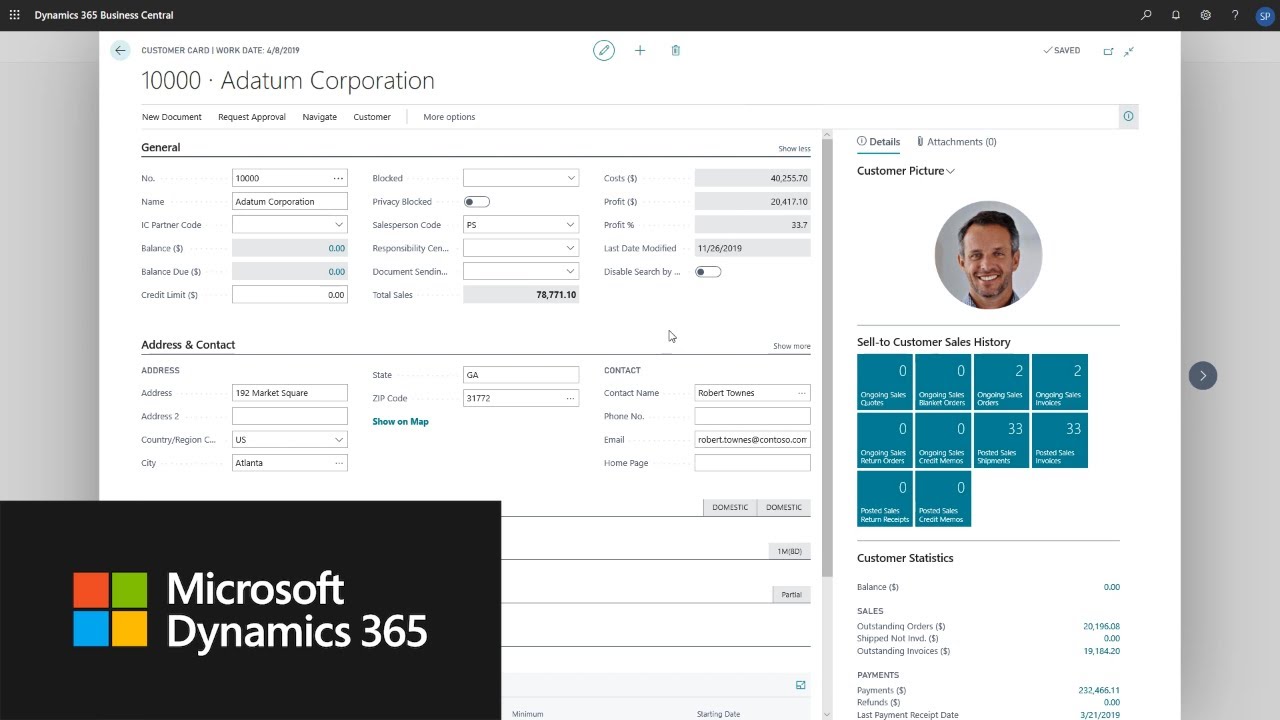Click the Address input field

[289, 393]
